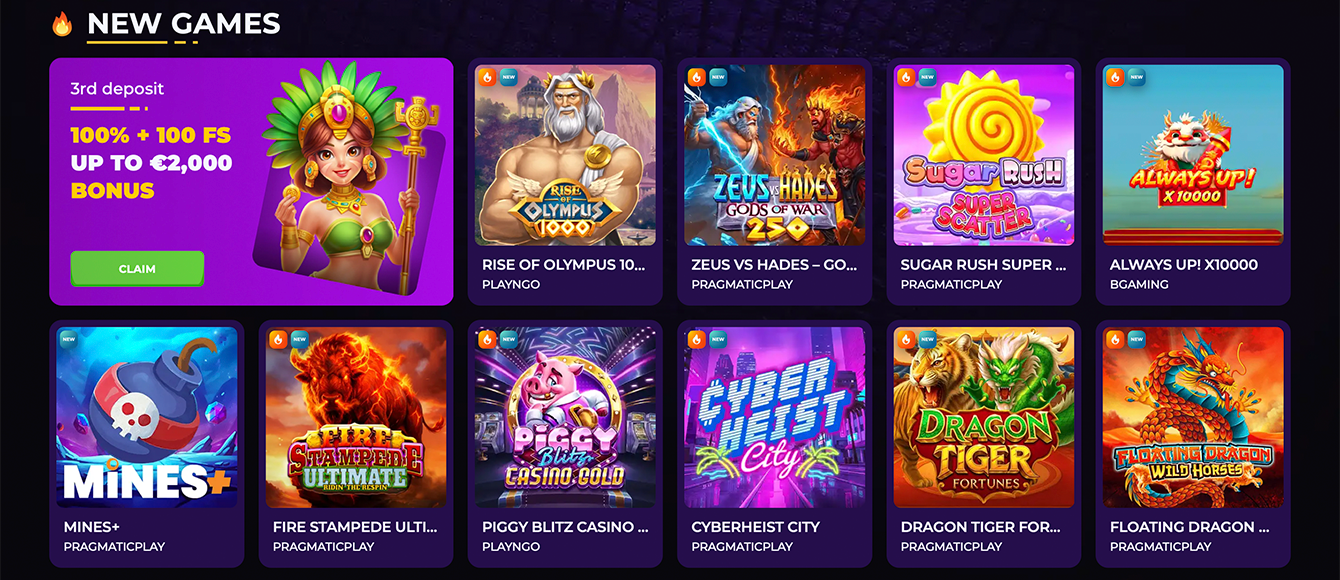The image size is (1340, 580).
Task: Click the hot flame badge on Rise of Olympus
Action: tap(487, 77)
